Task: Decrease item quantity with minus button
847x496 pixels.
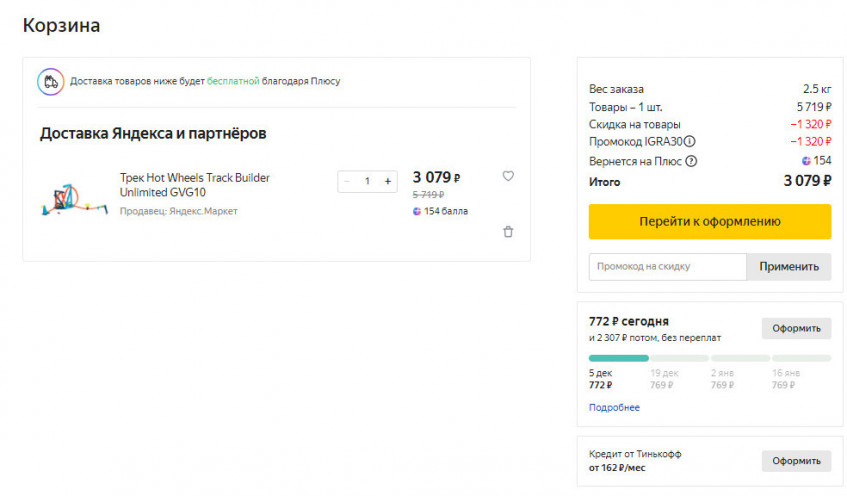Action: pyautogui.click(x=347, y=181)
